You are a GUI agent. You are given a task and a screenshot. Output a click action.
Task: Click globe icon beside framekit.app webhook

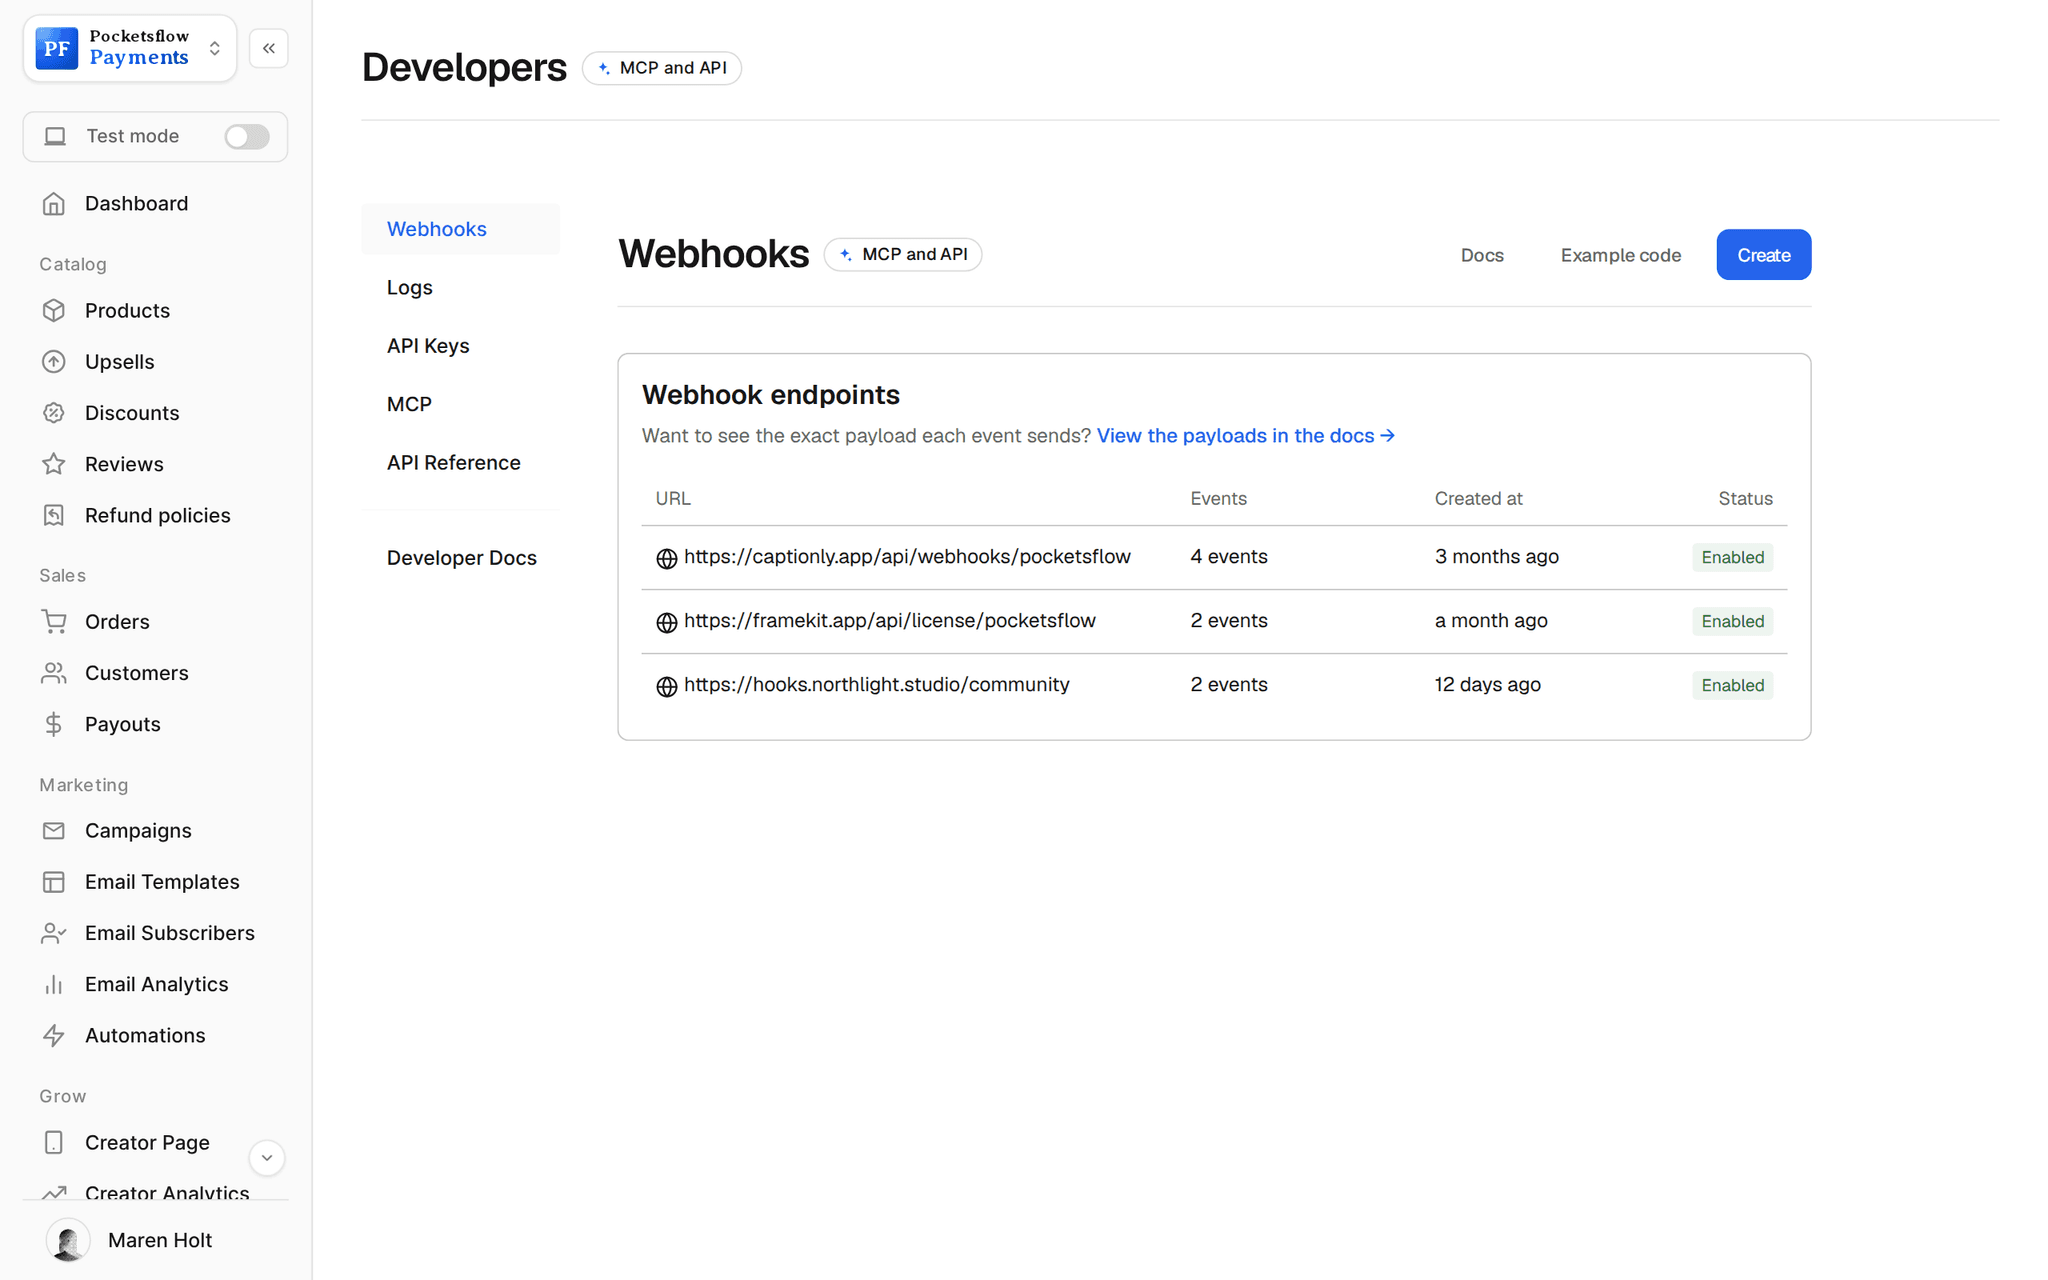pos(667,622)
